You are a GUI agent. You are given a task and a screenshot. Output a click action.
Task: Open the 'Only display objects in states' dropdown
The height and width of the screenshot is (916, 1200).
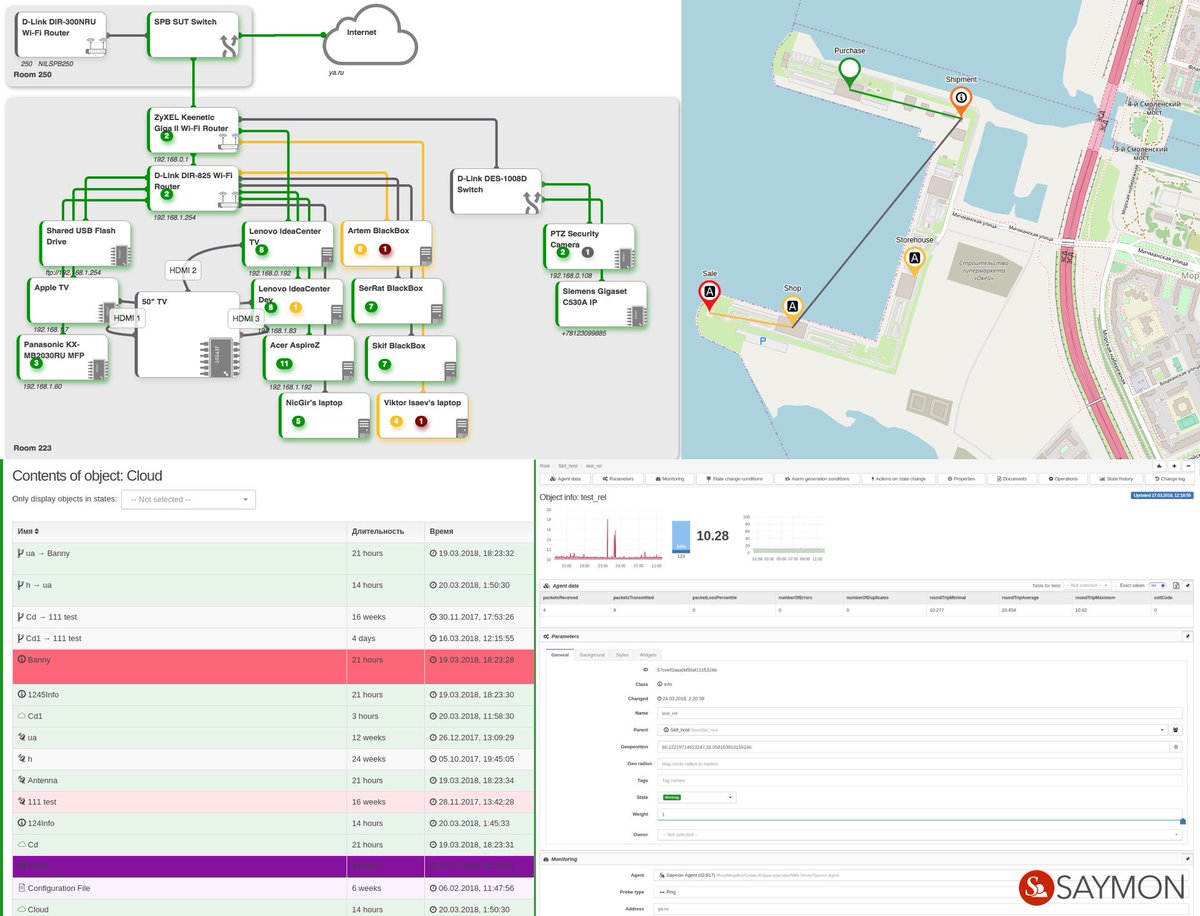pyautogui.click(x=188, y=499)
